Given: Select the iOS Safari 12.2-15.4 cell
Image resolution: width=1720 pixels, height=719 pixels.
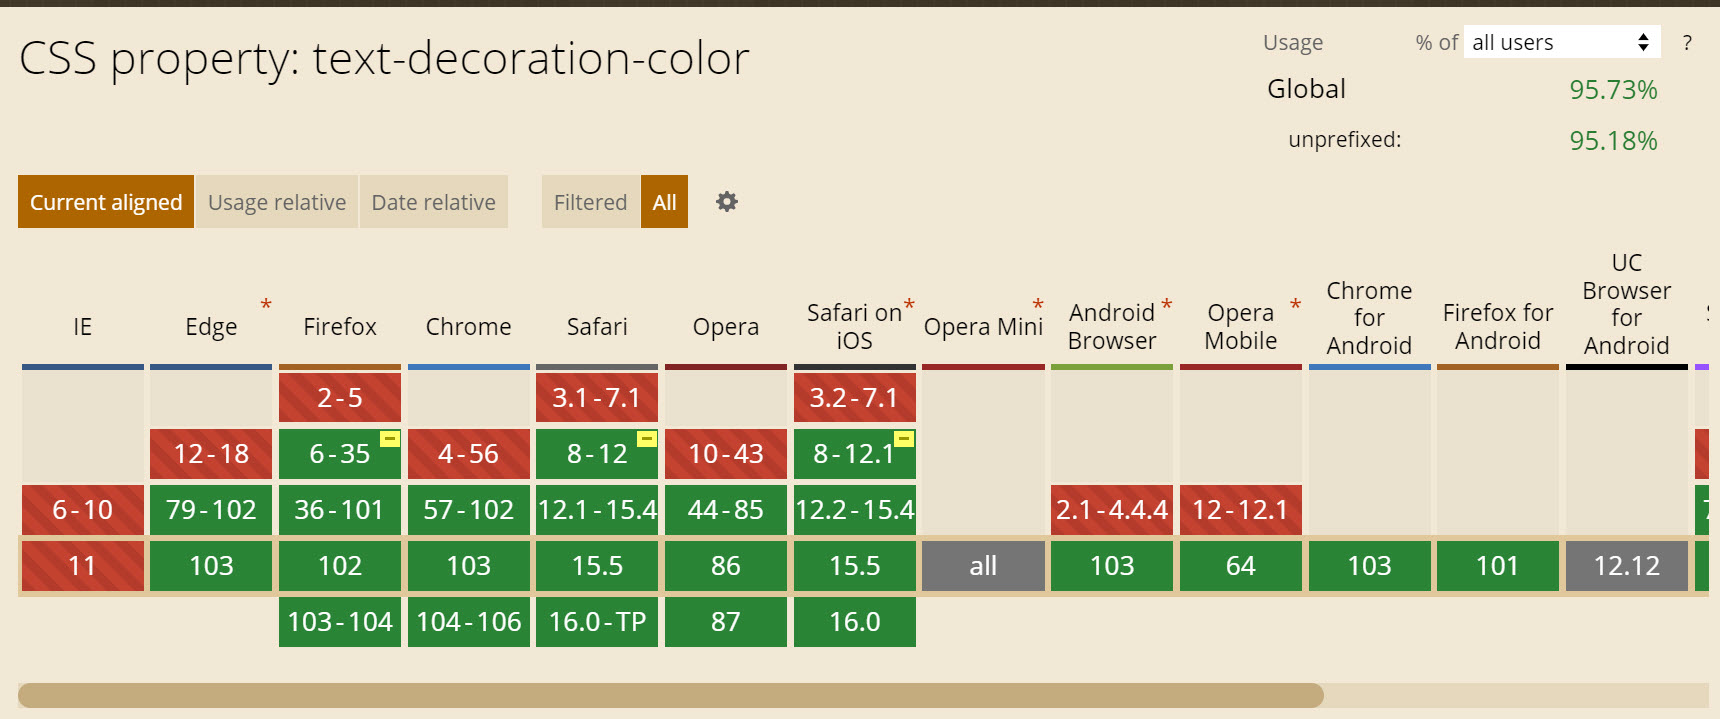Looking at the screenshot, I should pos(855,510).
